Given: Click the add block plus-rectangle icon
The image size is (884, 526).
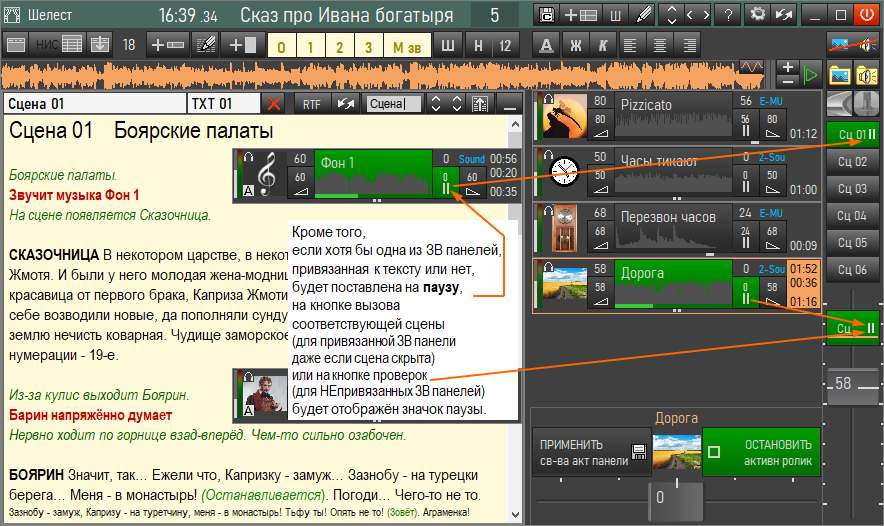Looking at the screenshot, I should (x=243, y=45).
